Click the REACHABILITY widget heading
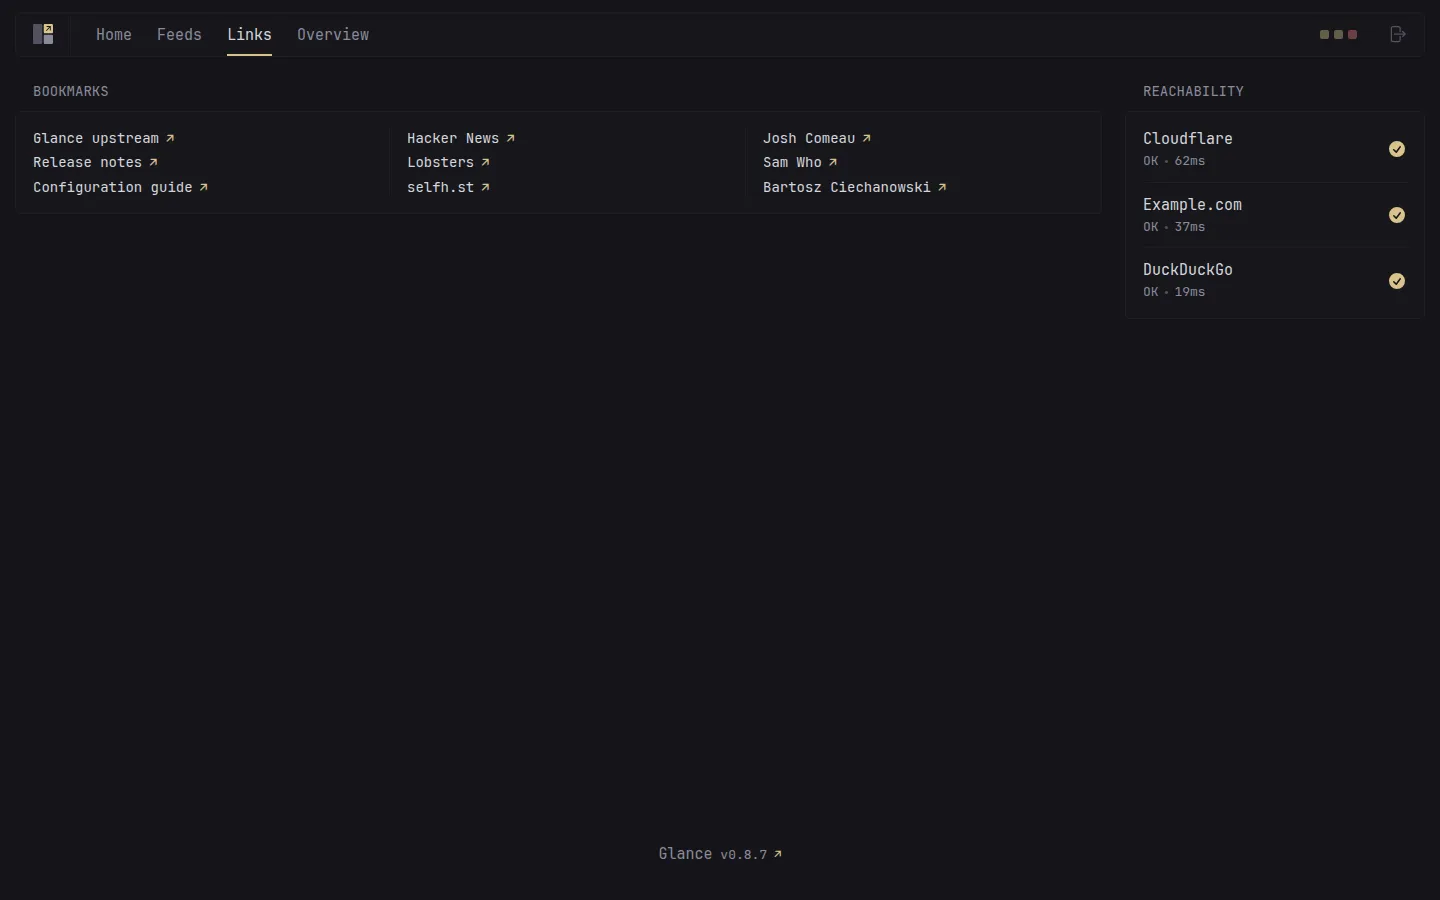 (x=1194, y=91)
